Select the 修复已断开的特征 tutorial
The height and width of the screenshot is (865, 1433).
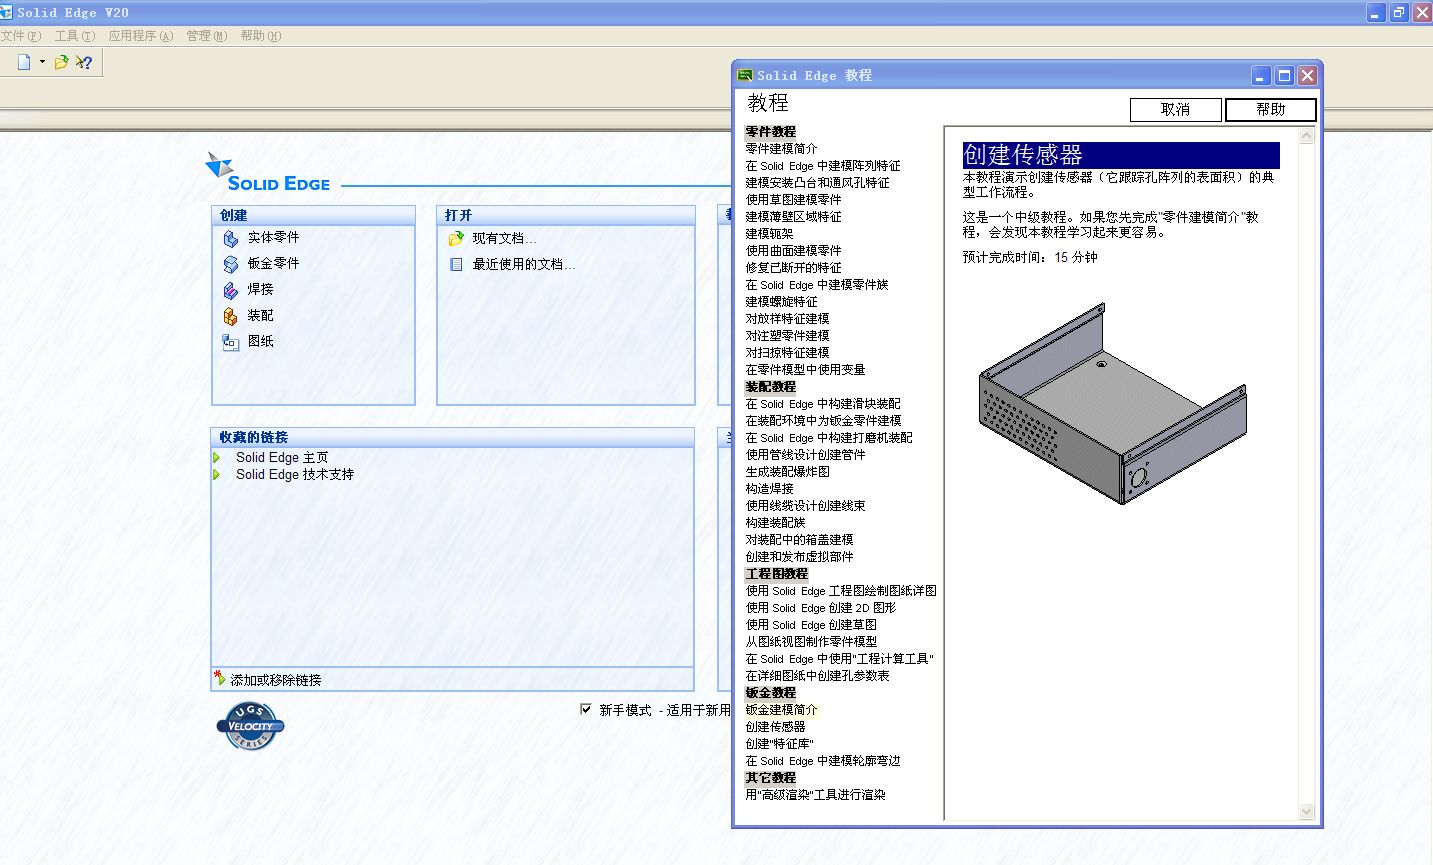coord(793,268)
